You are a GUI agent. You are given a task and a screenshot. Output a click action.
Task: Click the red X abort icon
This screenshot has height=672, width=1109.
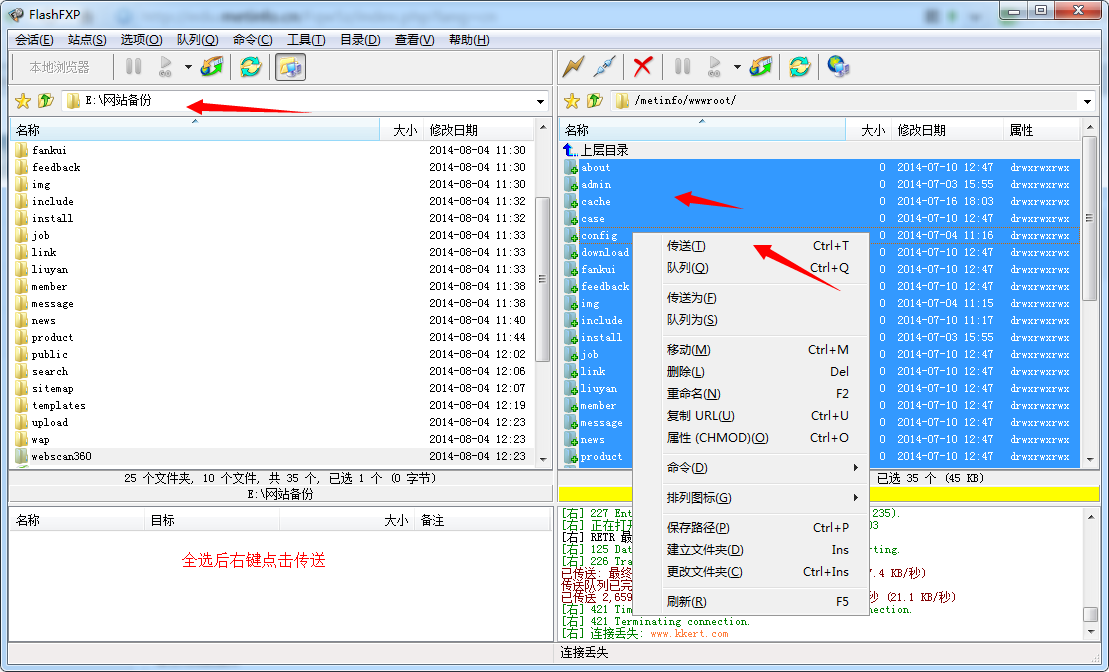point(643,67)
